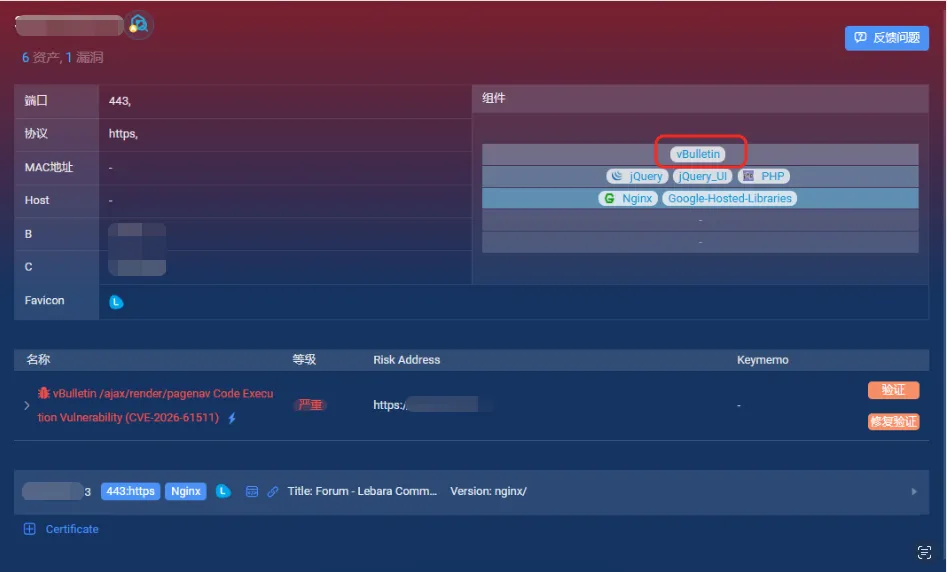The width and height of the screenshot is (947, 572).
Task: Select the jQuery component tag
Action: (637, 176)
